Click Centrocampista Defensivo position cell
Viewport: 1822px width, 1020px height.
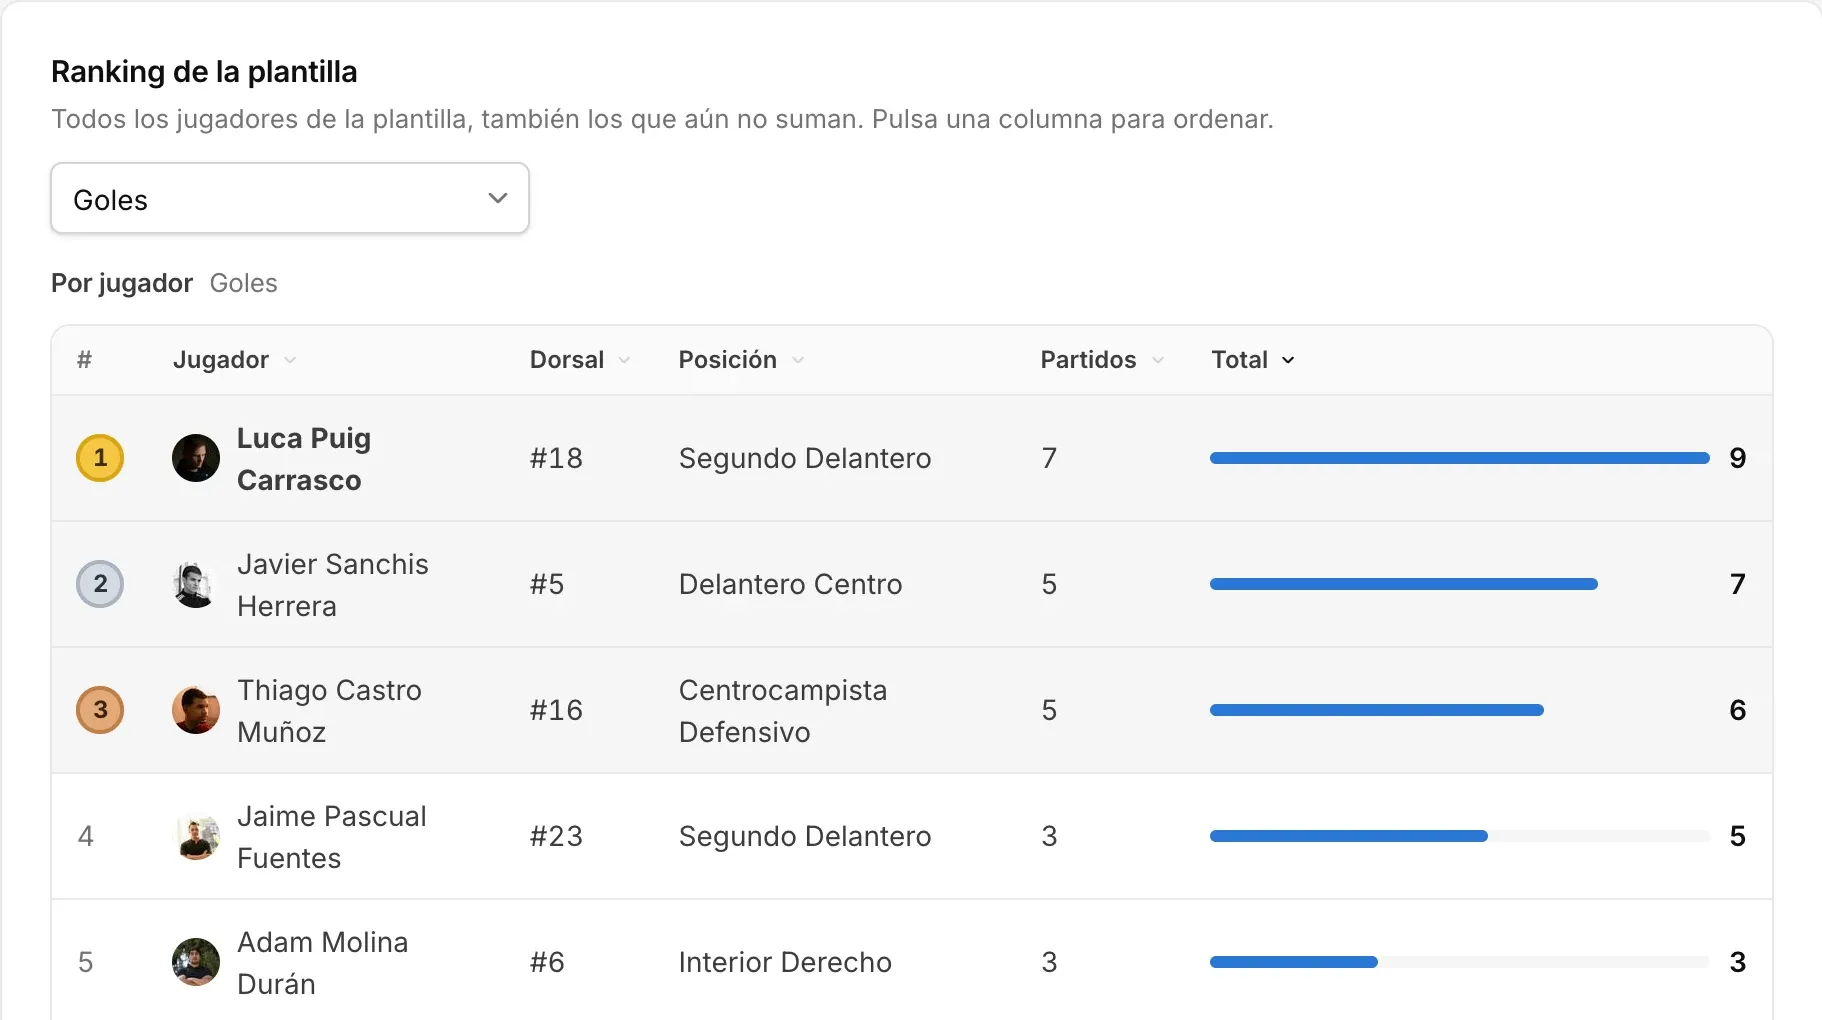783,711
